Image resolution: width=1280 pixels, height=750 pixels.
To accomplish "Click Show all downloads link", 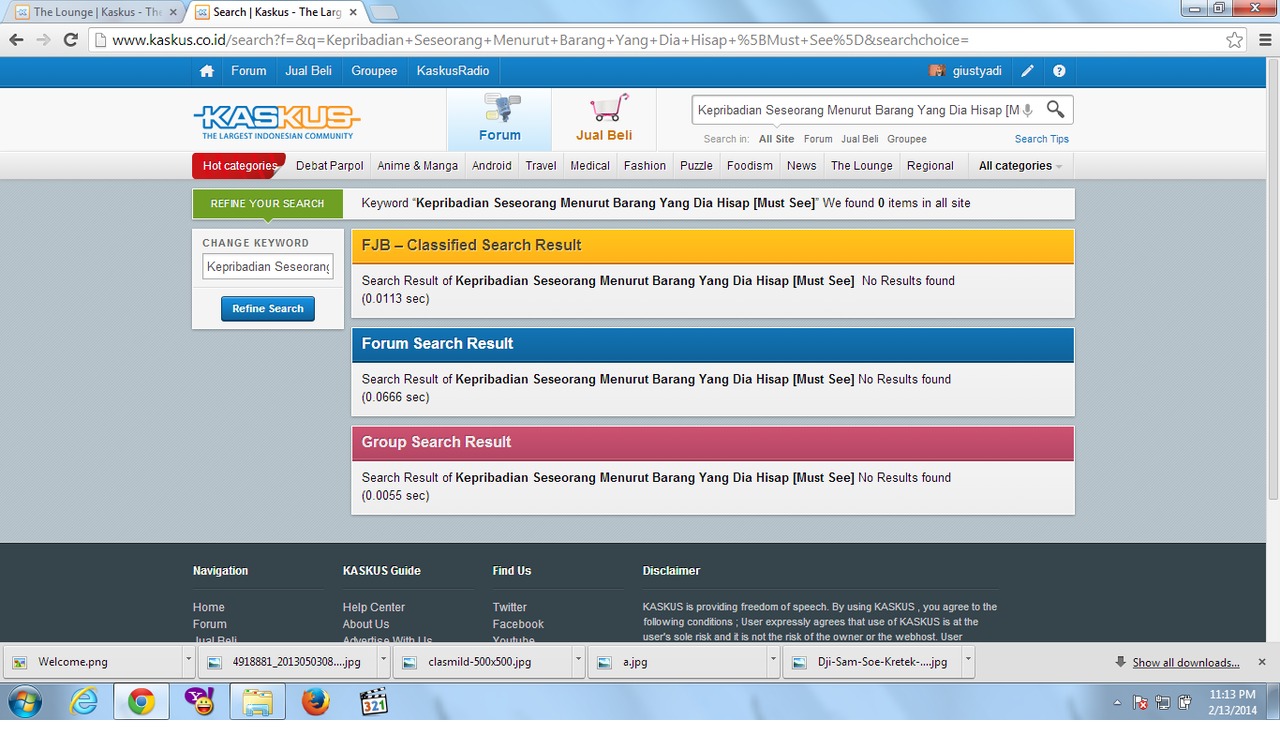I will pyautogui.click(x=1185, y=662).
